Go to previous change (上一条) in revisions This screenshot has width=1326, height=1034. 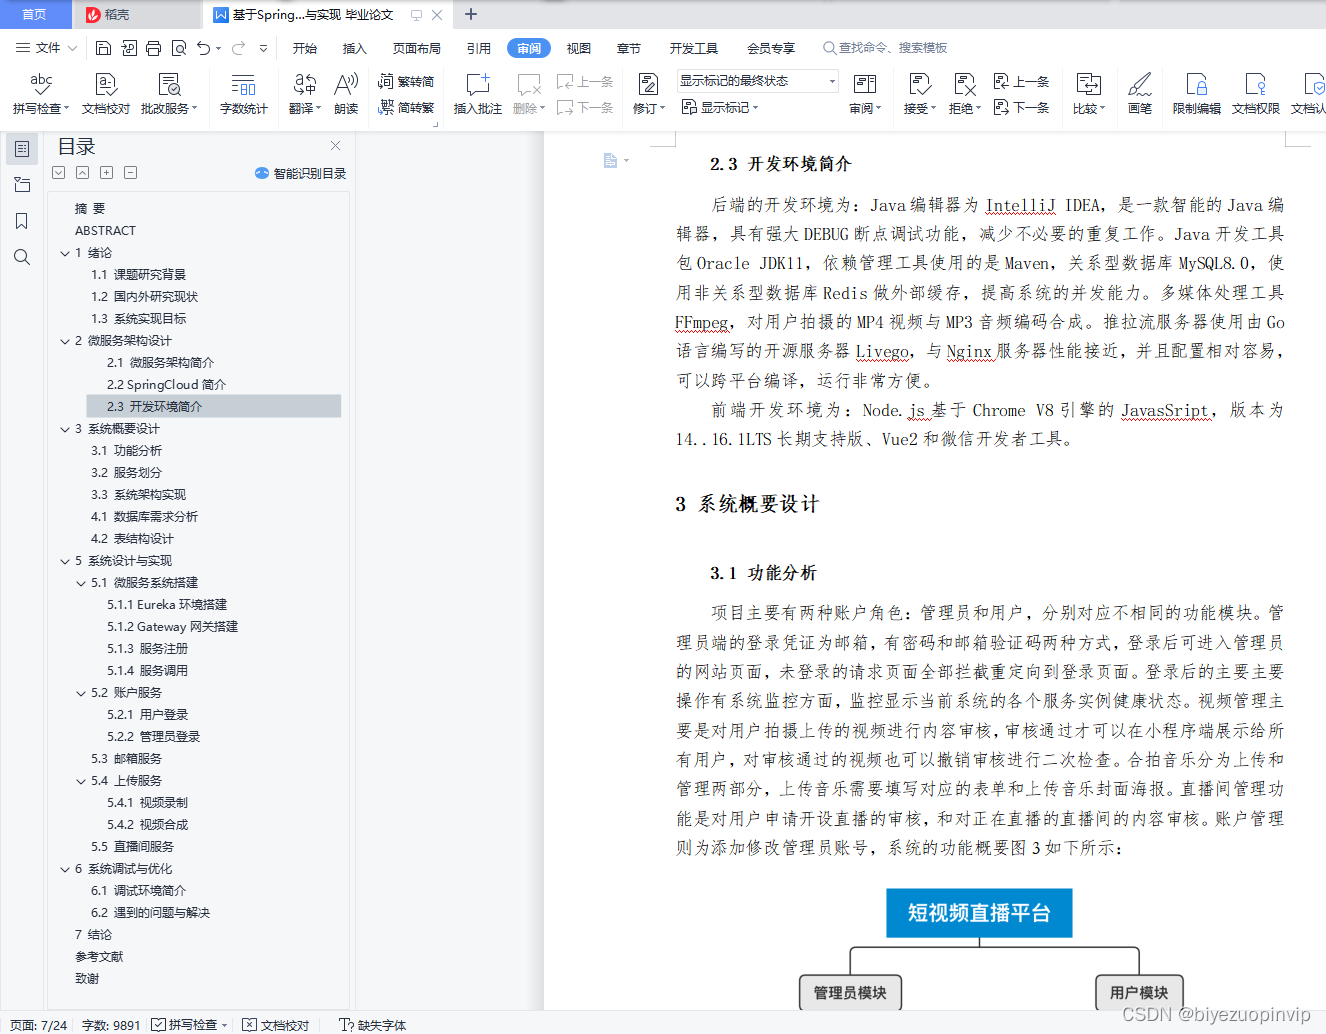click(x=1021, y=81)
